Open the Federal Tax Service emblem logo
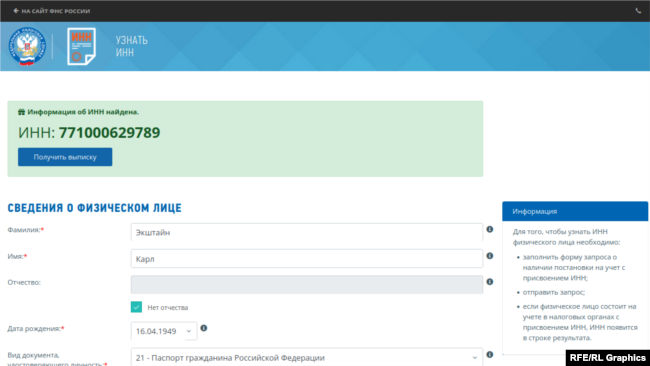Image resolution: width=650 pixels, height=366 pixels. coord(27,46)
